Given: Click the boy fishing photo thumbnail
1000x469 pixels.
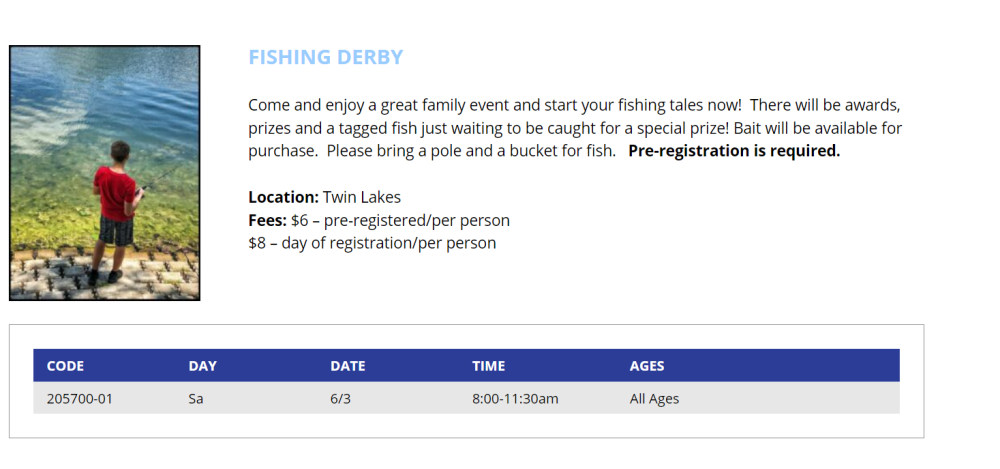Looking at the screenshot, I should [105, 173].
